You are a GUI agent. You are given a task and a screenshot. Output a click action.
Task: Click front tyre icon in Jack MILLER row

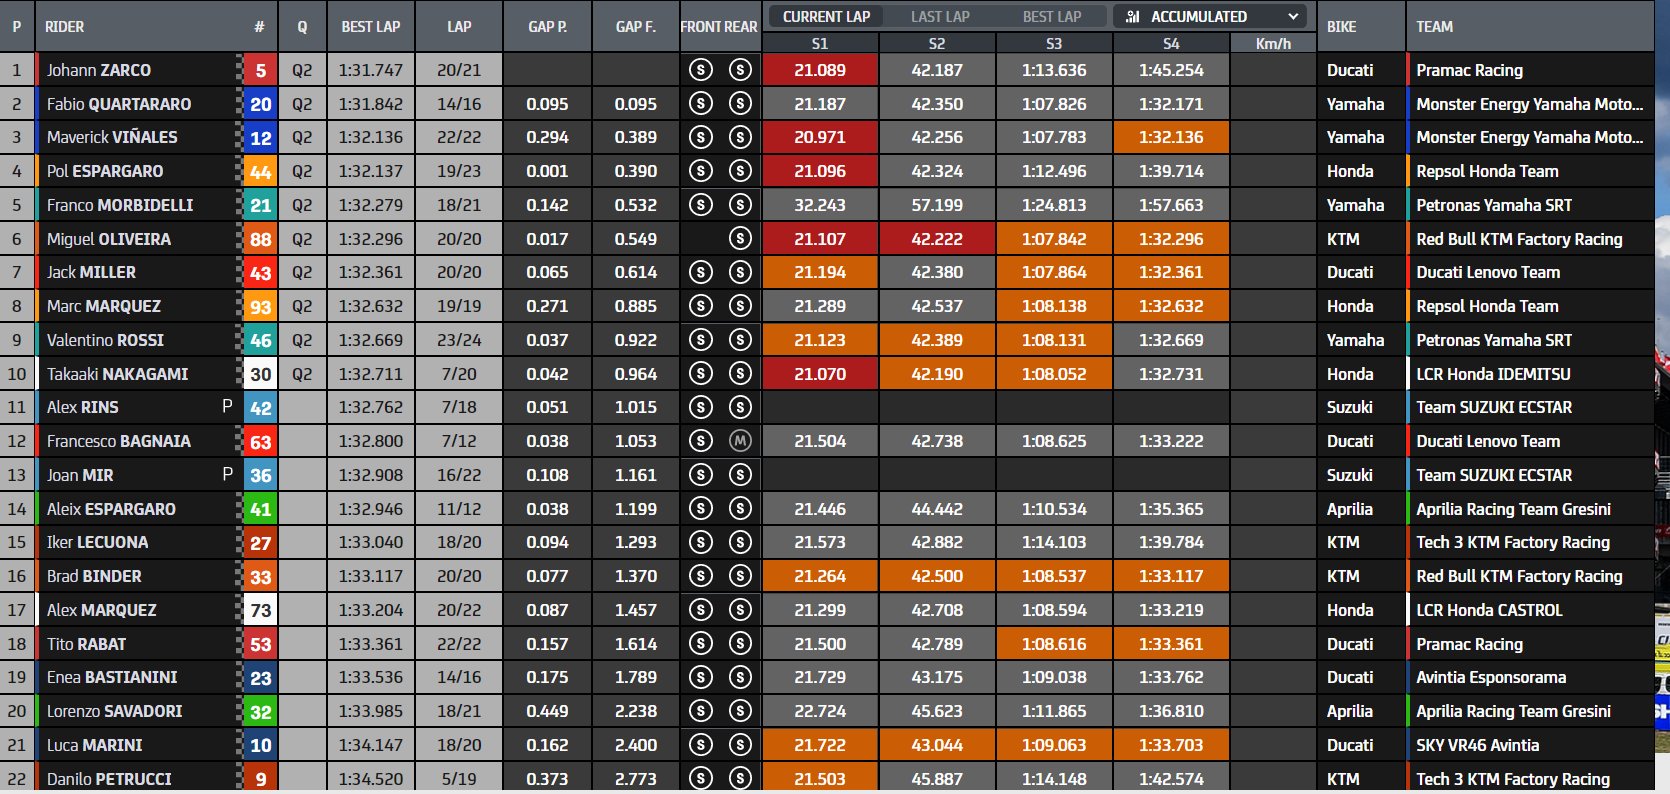click(701, 272)
